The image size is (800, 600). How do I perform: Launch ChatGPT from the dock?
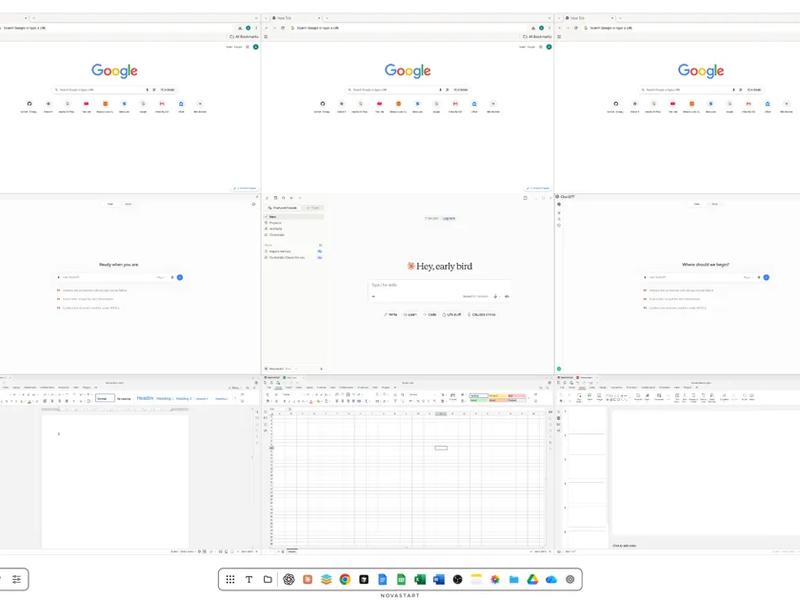[x=289, y=579]
